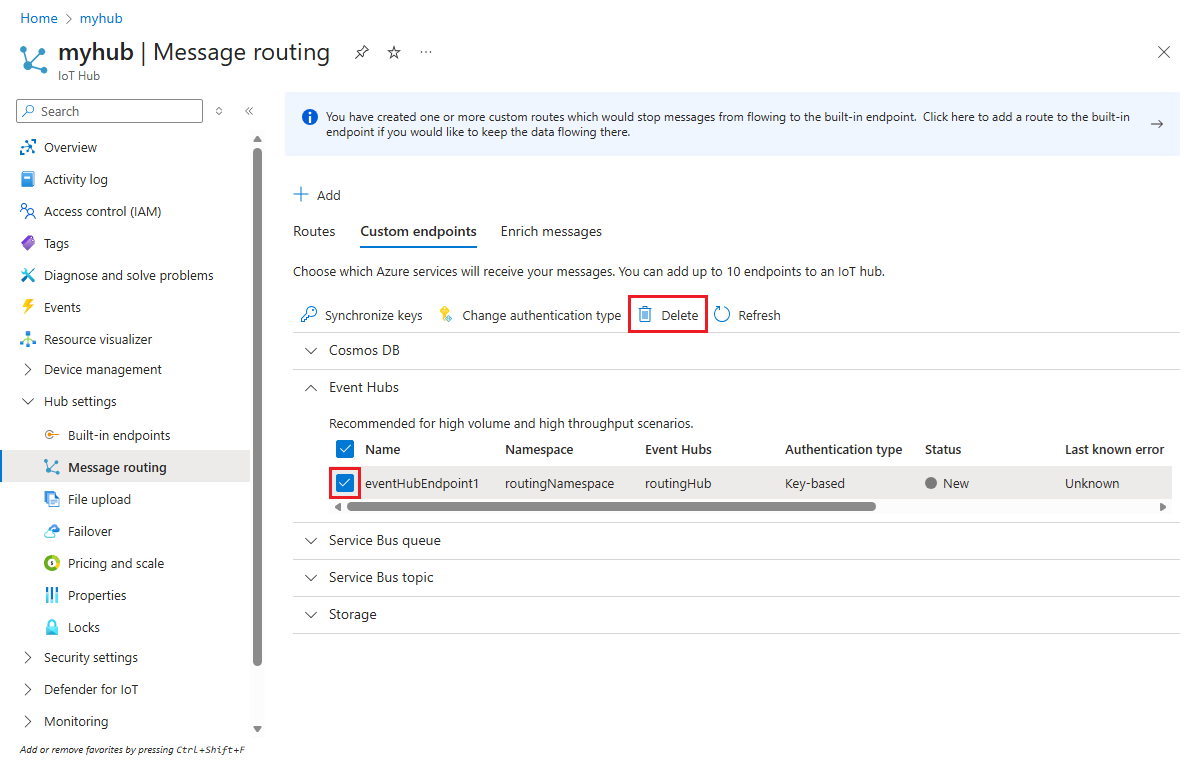This screenshot has width=1200, height=760.
Task: Click the myhub breadcrumb link
Action: click(x=101, y=18)
